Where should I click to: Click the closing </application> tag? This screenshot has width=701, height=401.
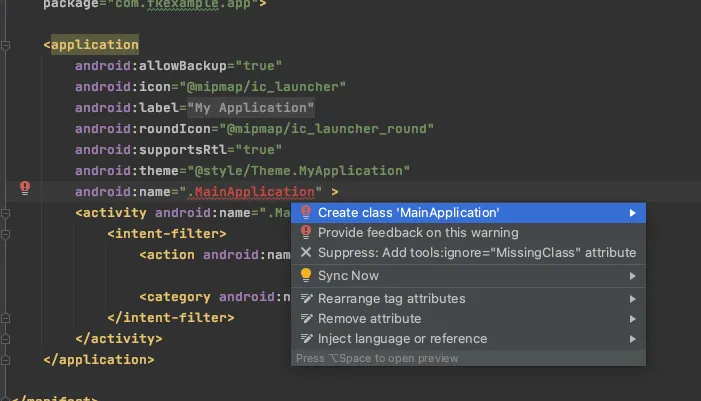click(99, 360)
